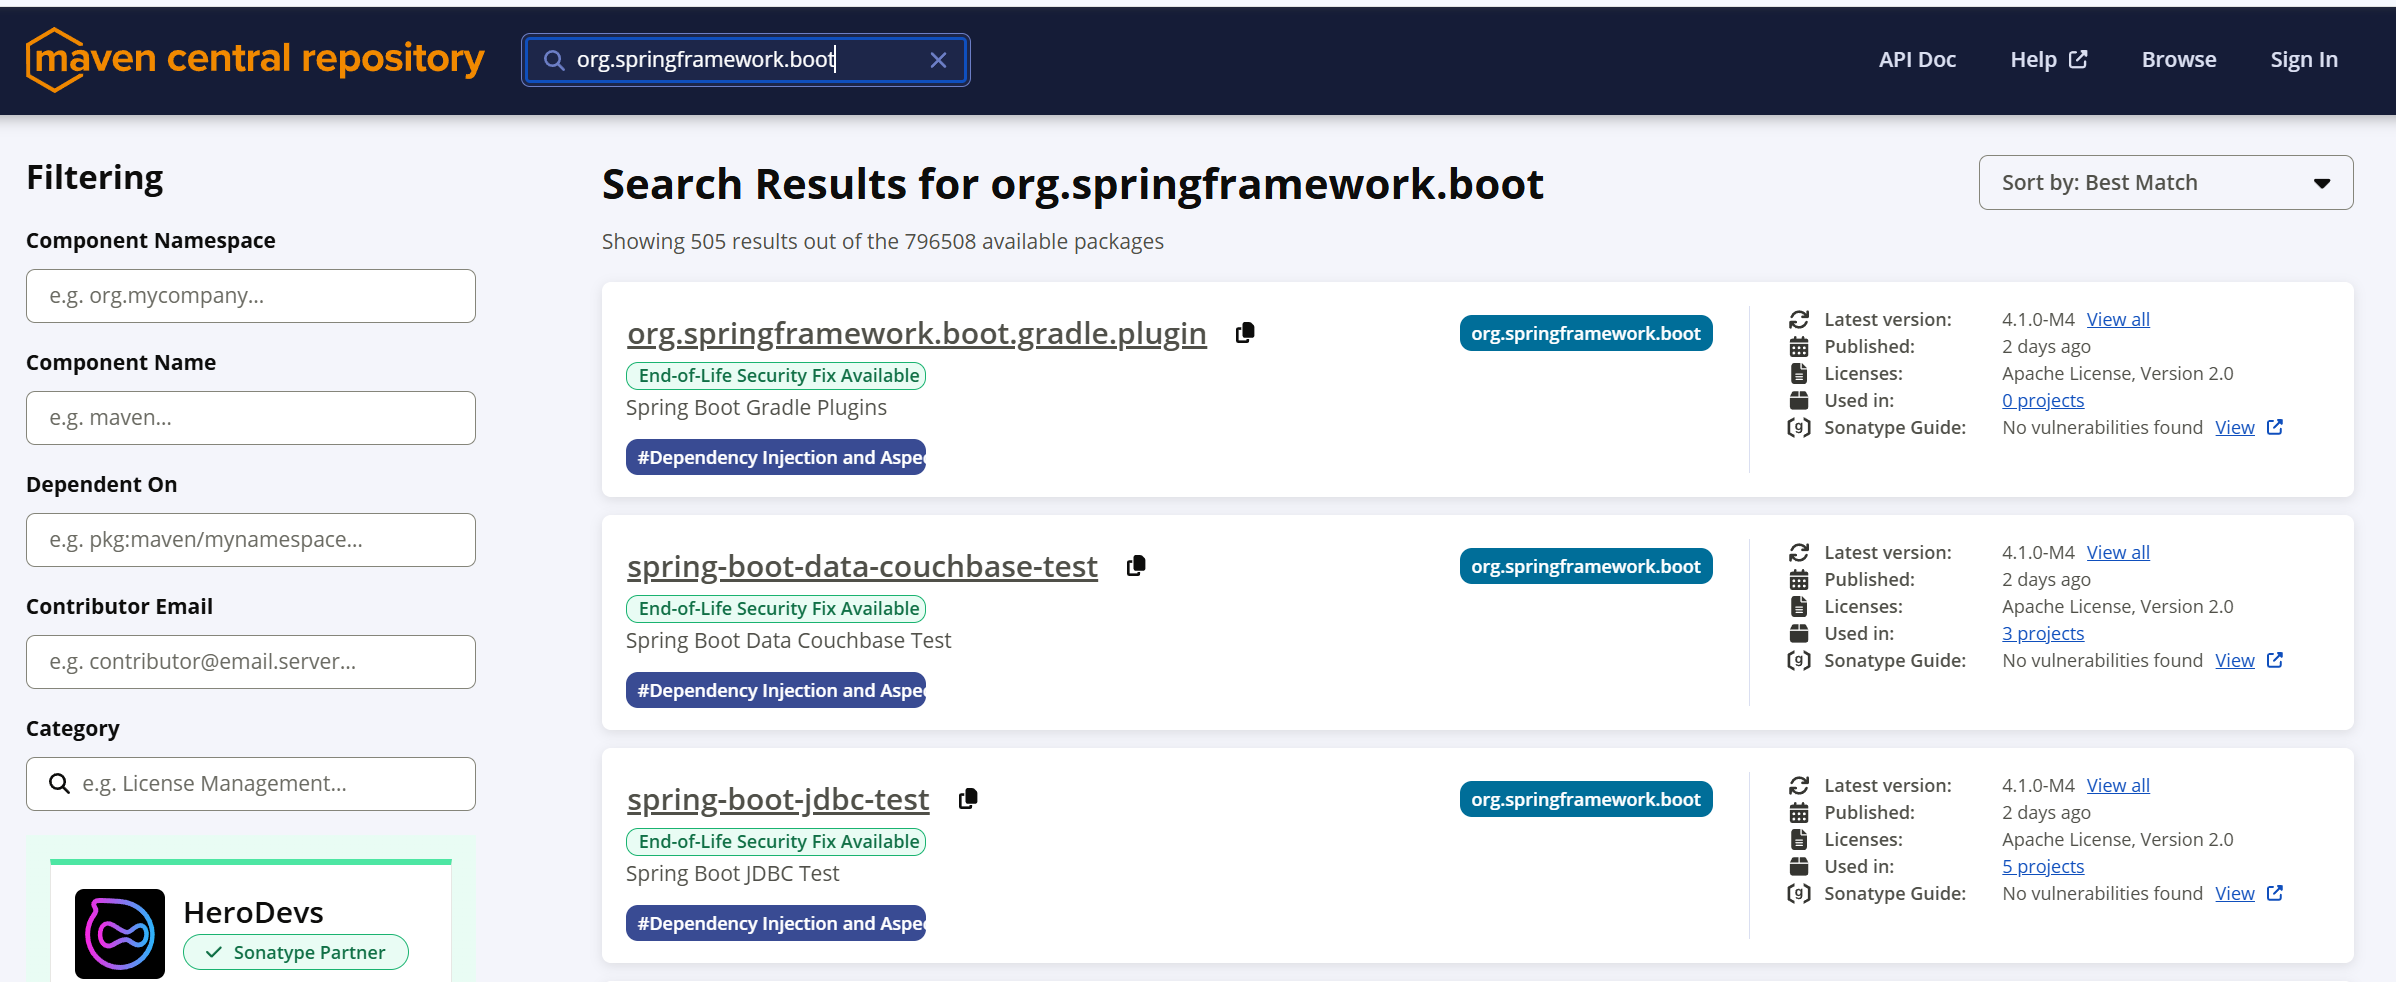Click the Contributor Email input field

coord(251,662)
